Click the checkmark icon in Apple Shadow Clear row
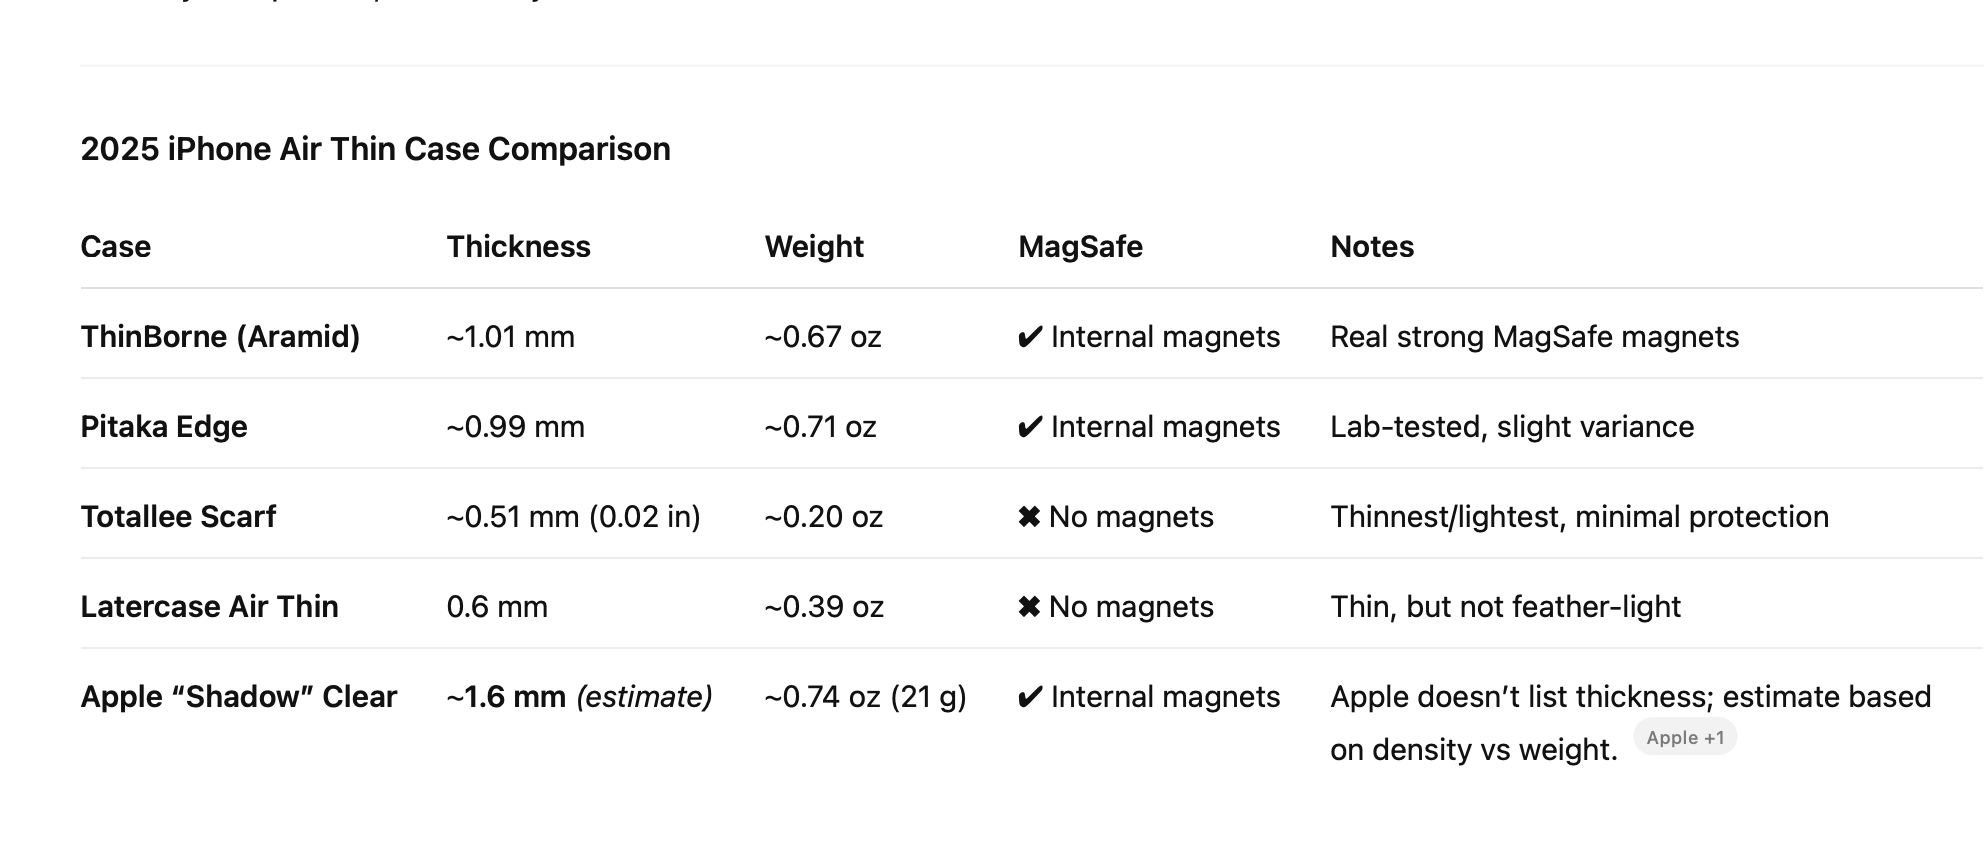The width and height of the screenshot is (1988, 854). (1029, 698)
